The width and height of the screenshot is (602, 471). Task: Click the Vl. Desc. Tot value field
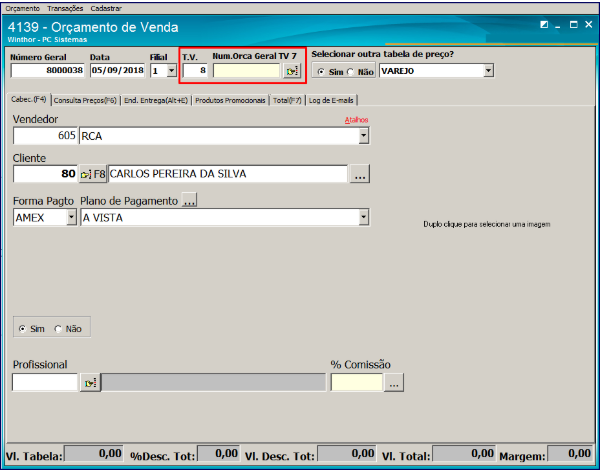tap(346, 454)
